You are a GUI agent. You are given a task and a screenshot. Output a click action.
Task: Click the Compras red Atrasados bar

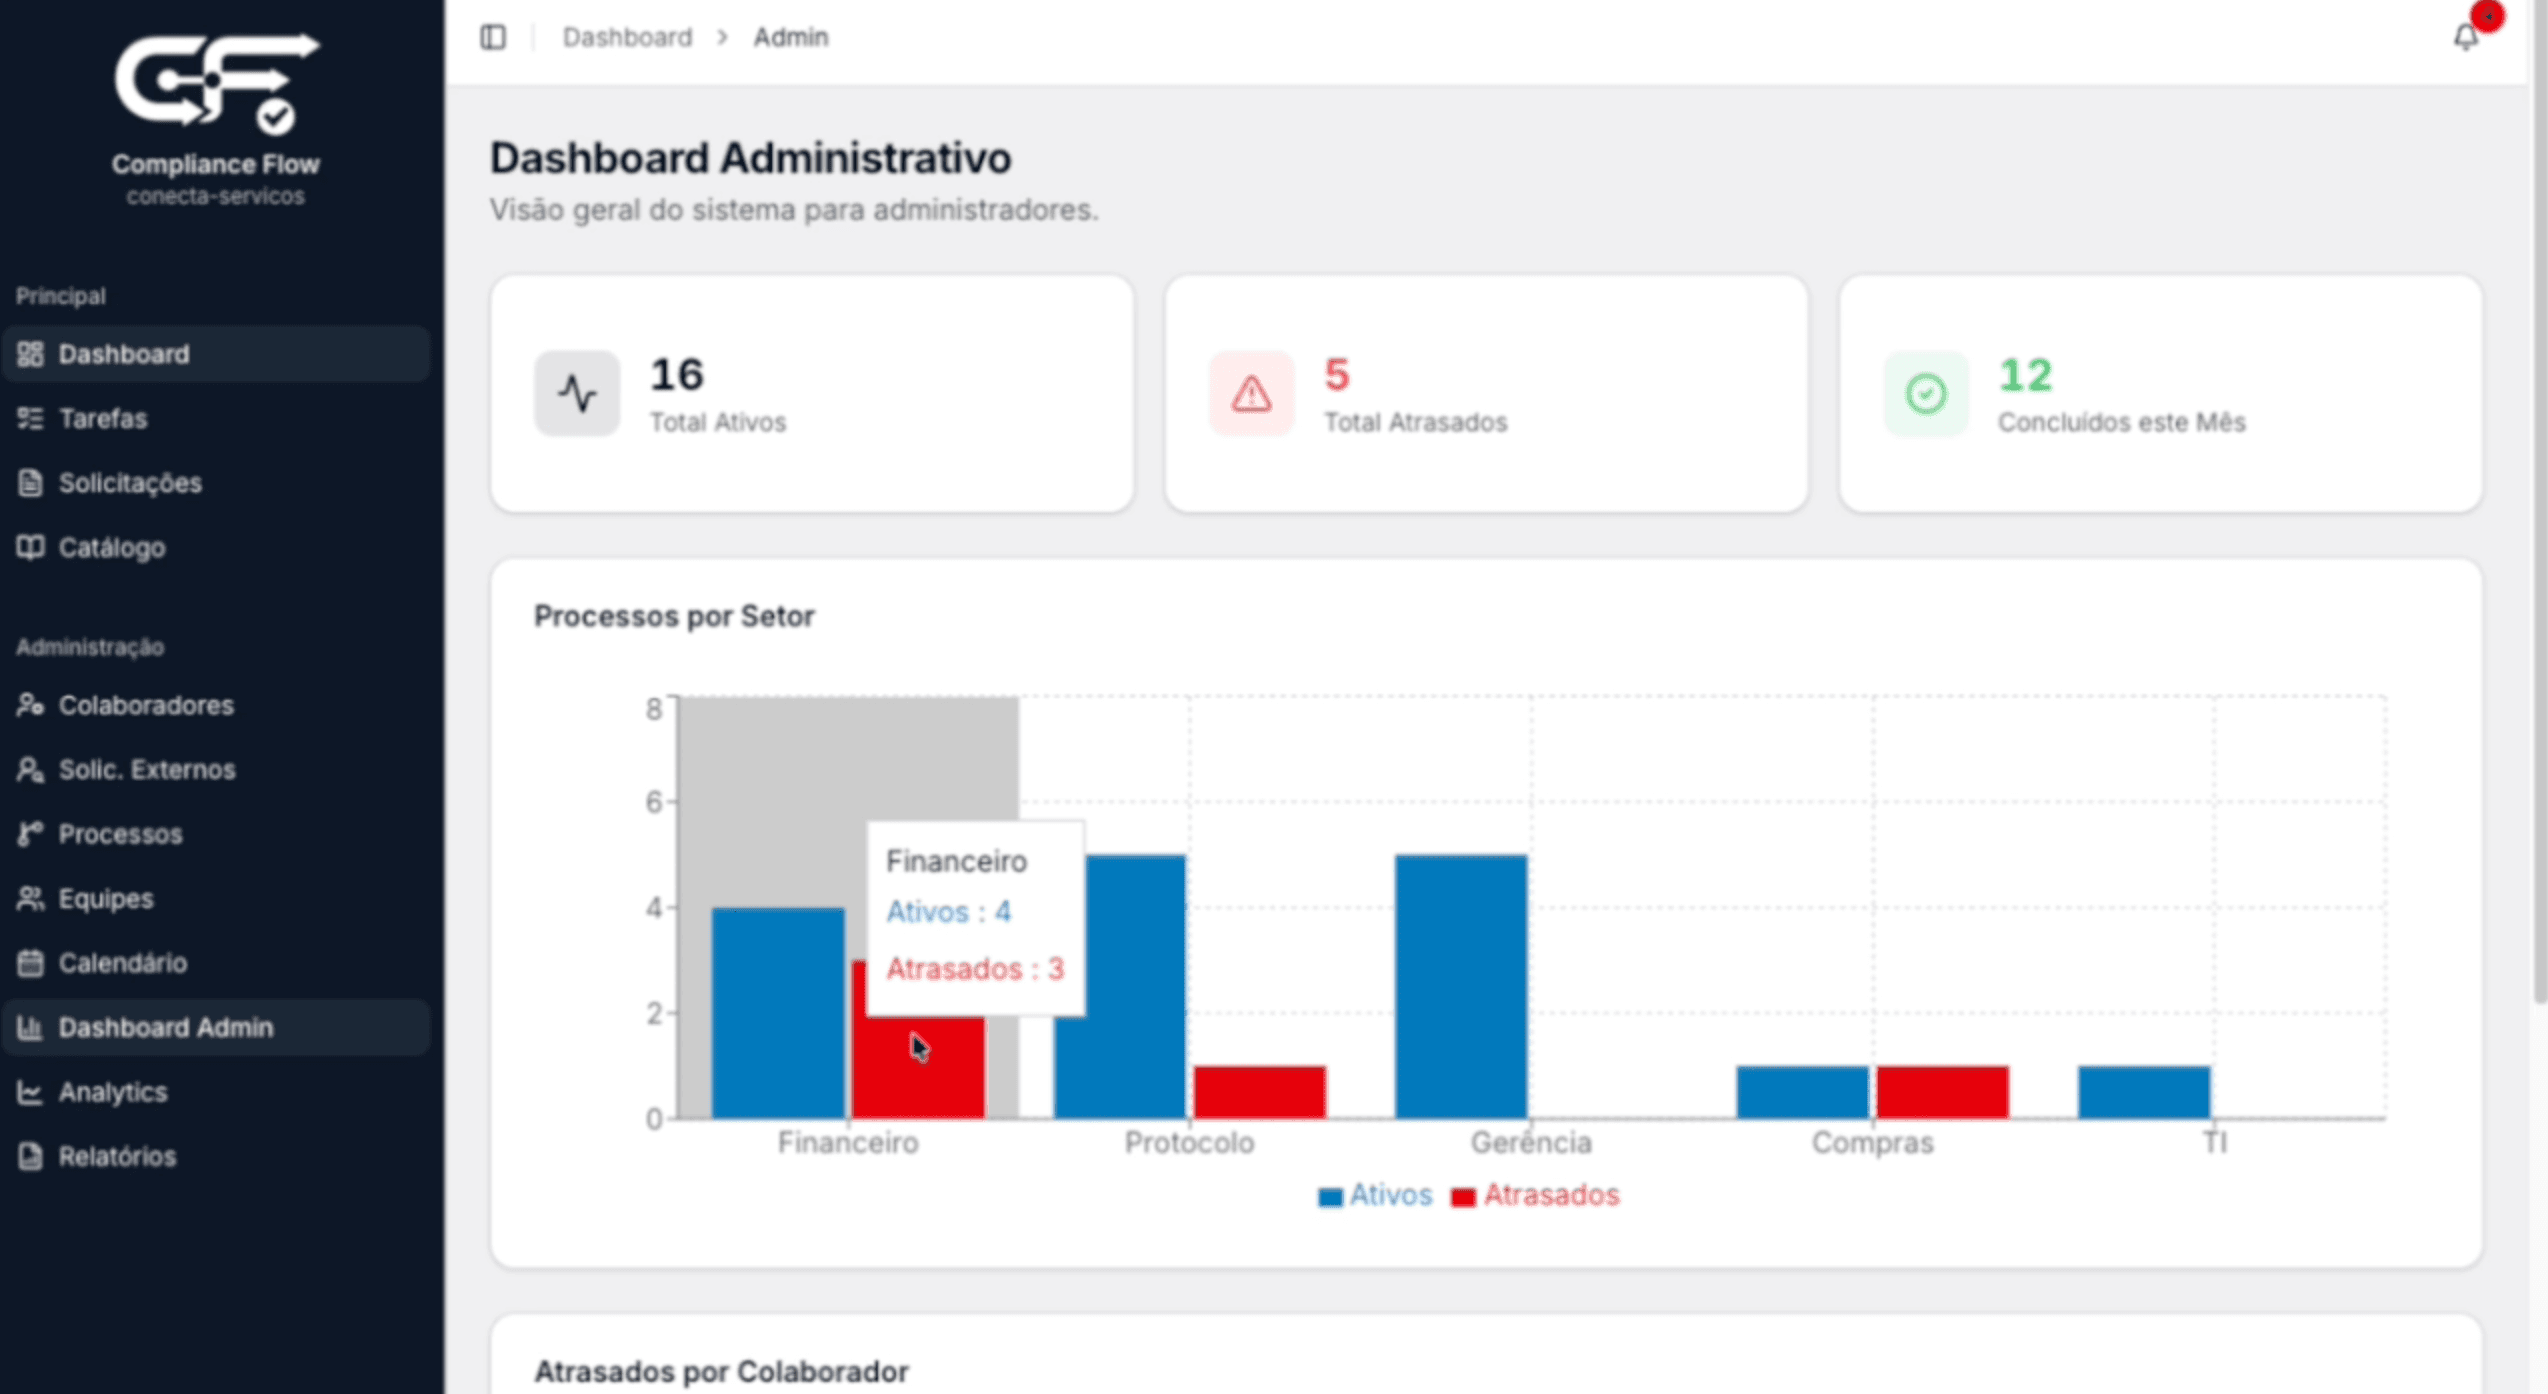point(1942,1092)
